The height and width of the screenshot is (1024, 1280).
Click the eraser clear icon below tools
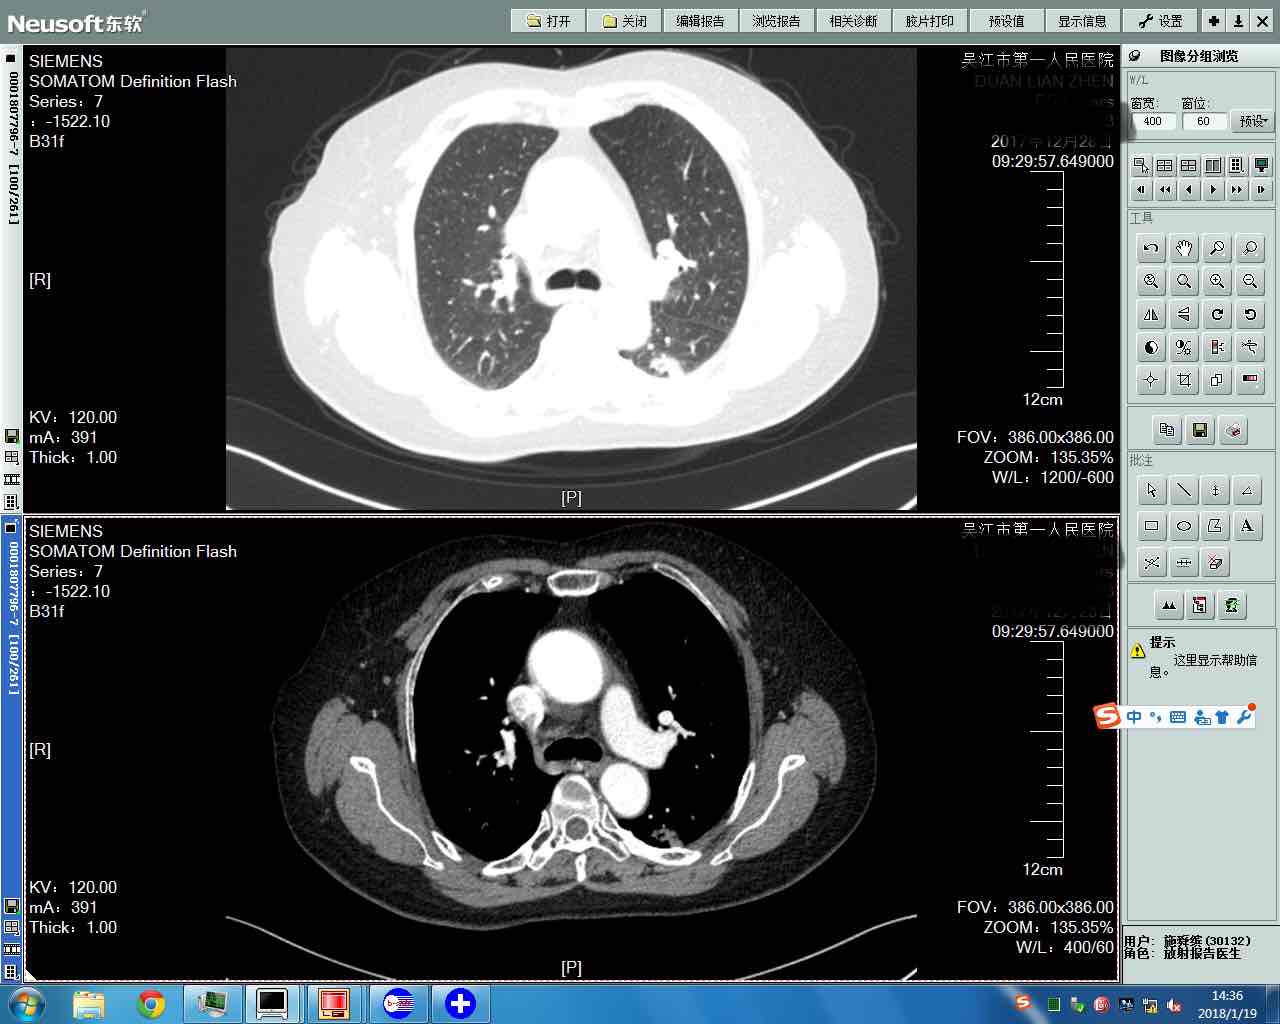pos(1233,431)
